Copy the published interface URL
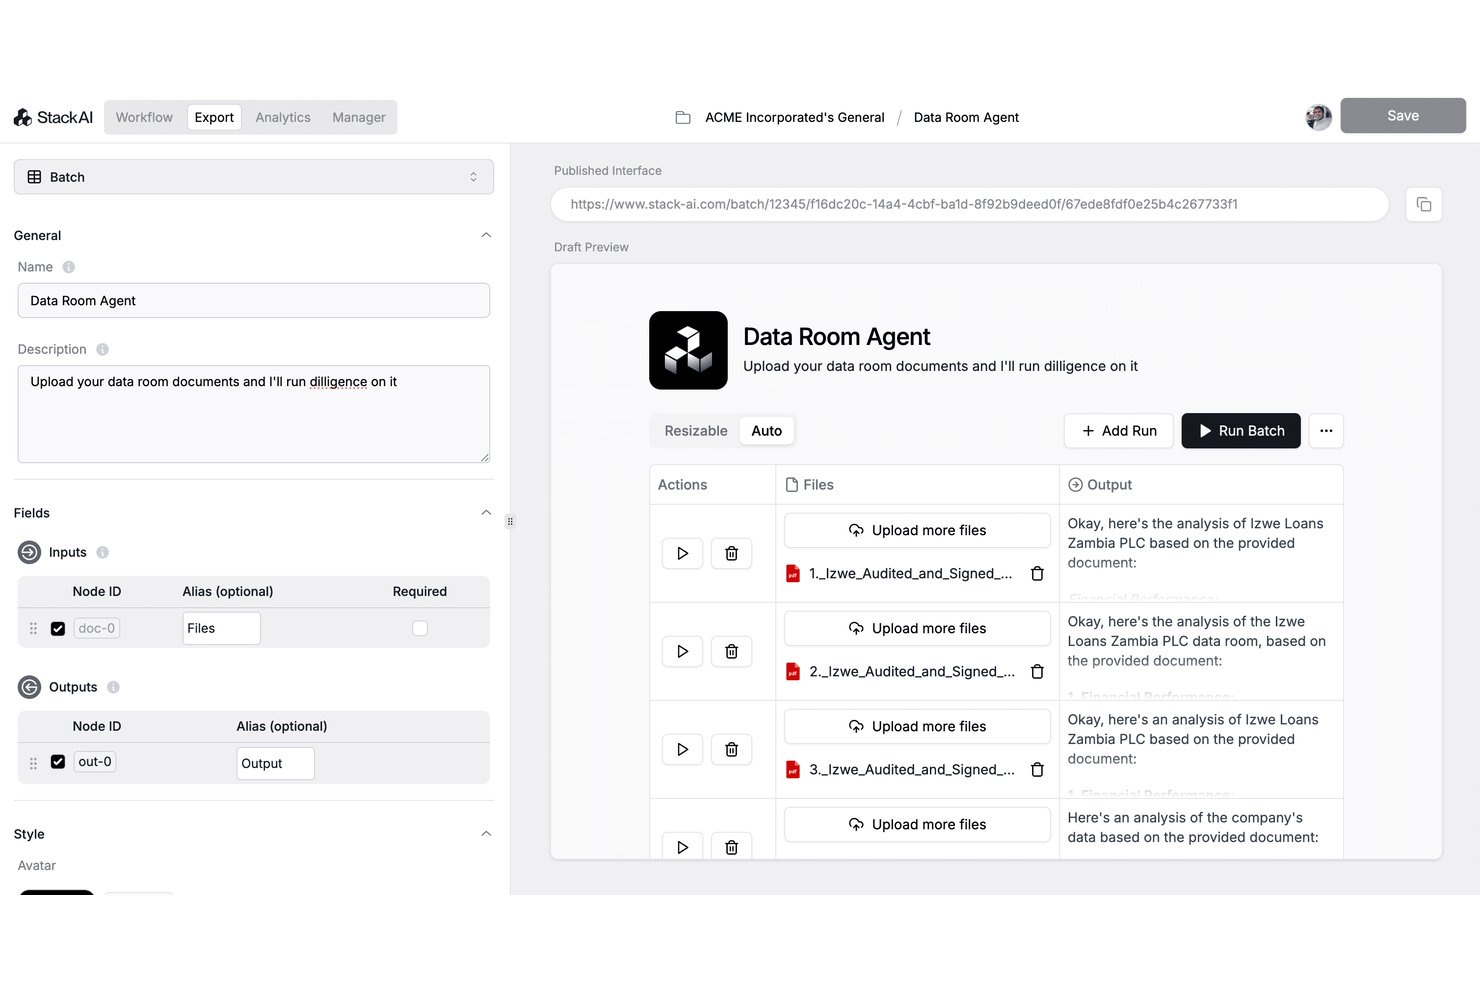The width and height of the screenshot is (1480, 987). click(1424, 204)
